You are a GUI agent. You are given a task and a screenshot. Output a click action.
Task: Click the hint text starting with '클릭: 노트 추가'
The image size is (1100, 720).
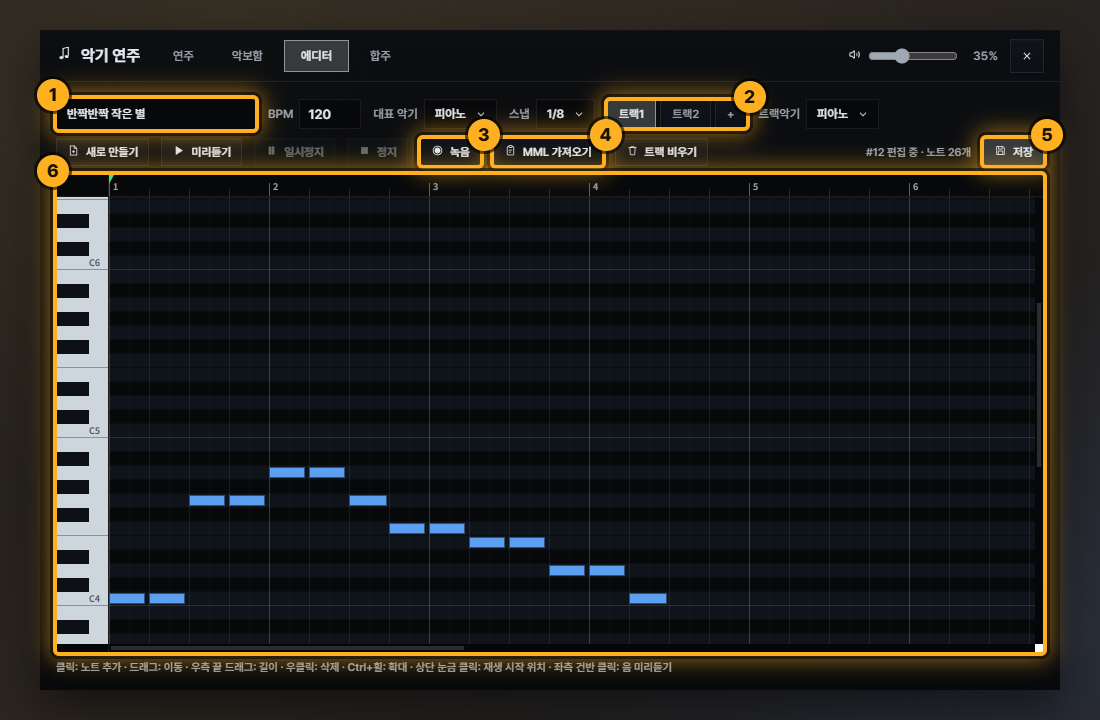click(x=363, y=667)
